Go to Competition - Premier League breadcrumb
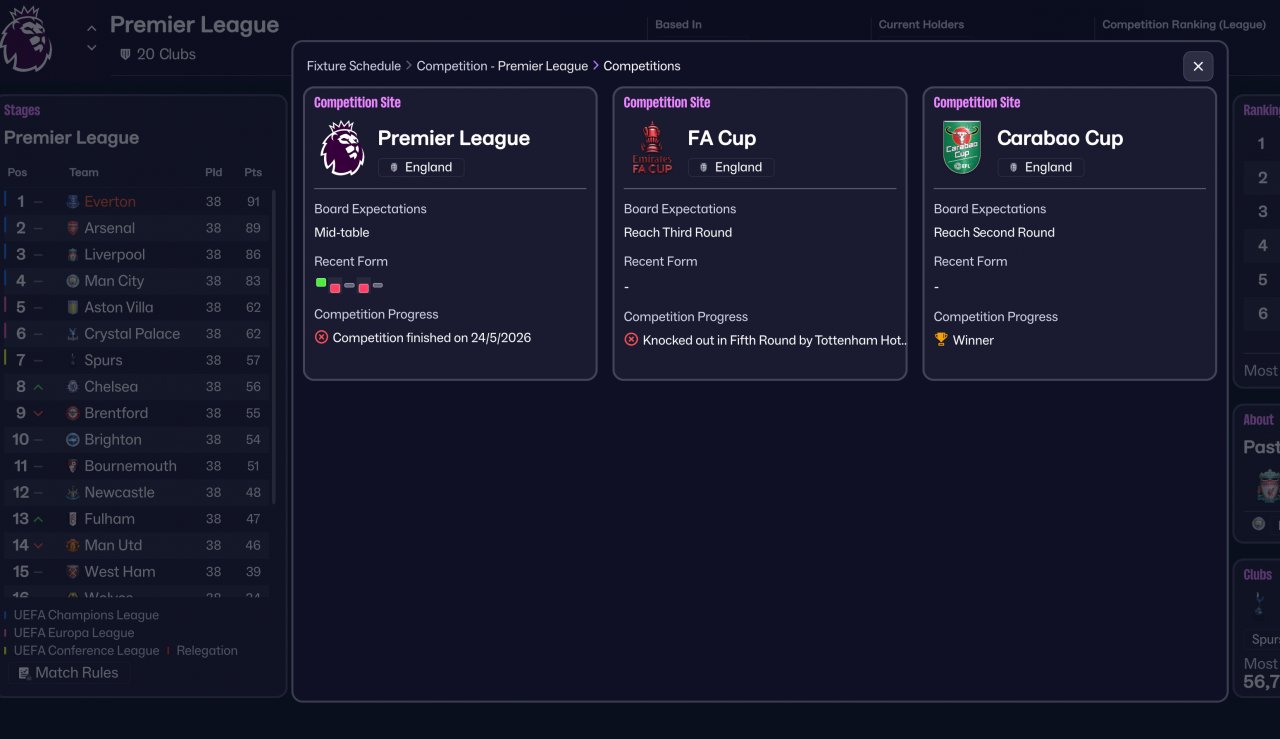 pyautogui.click(x=502, y=66)
